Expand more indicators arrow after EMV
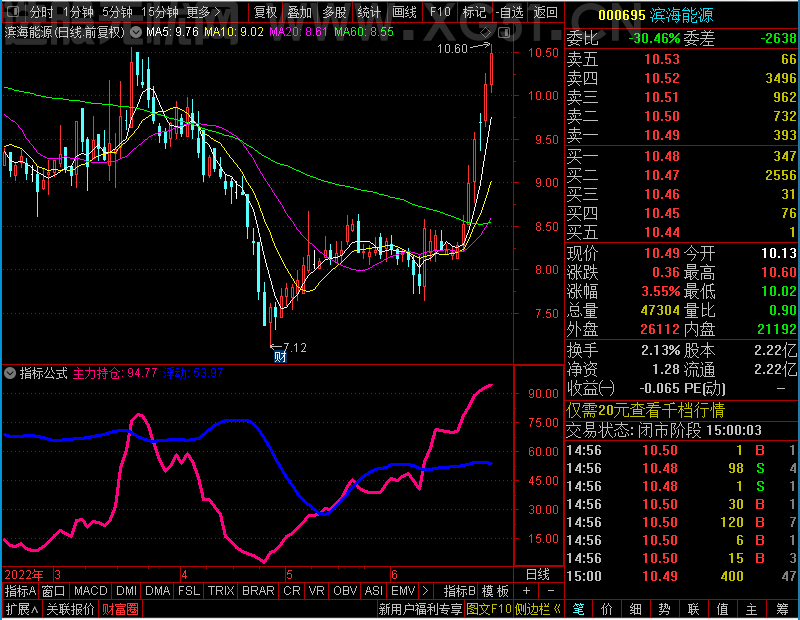 click(x=426, y=591)
